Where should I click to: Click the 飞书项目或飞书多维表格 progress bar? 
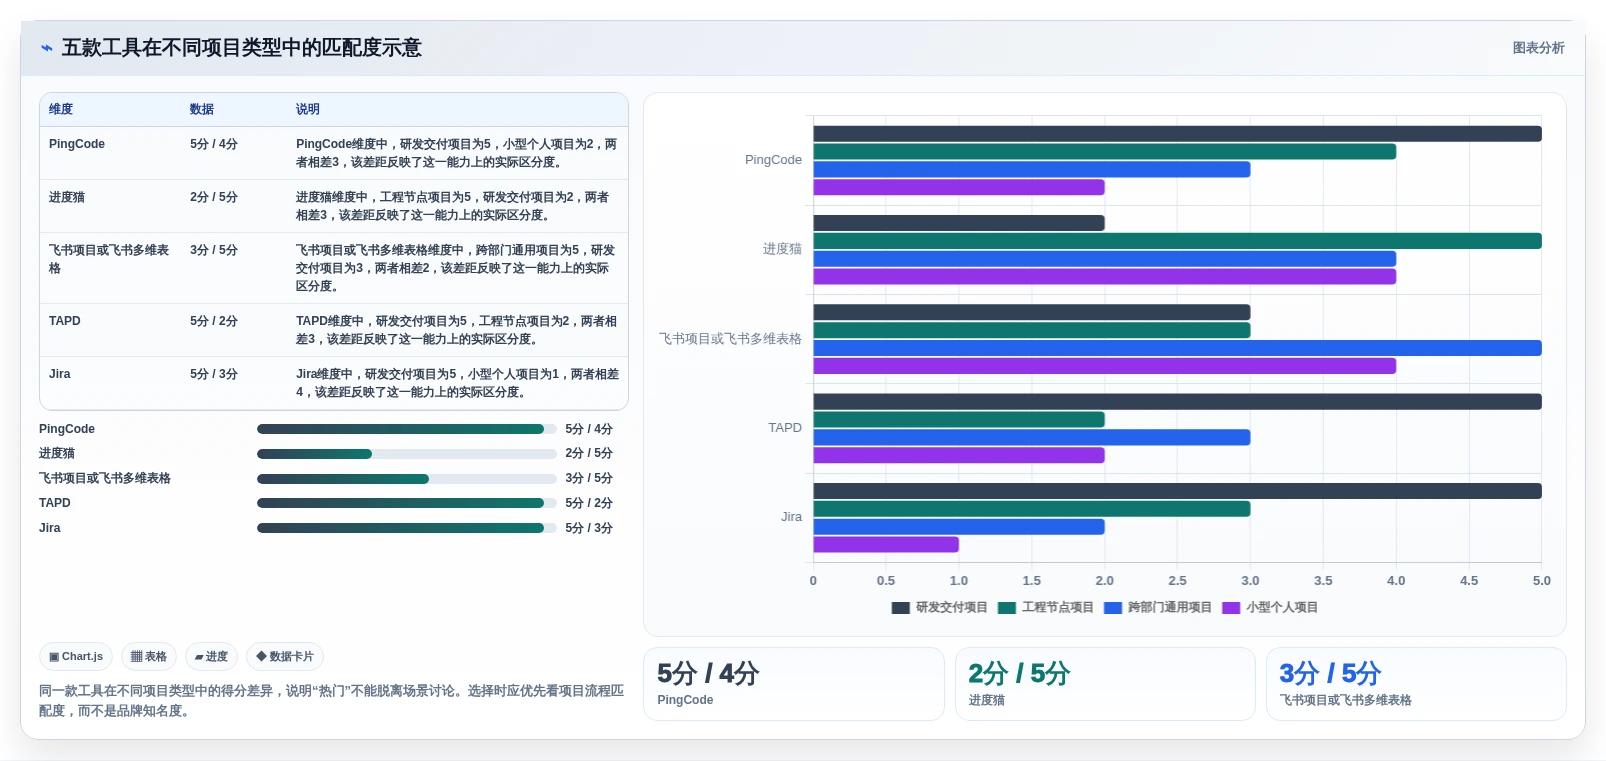tap(406, 479)
